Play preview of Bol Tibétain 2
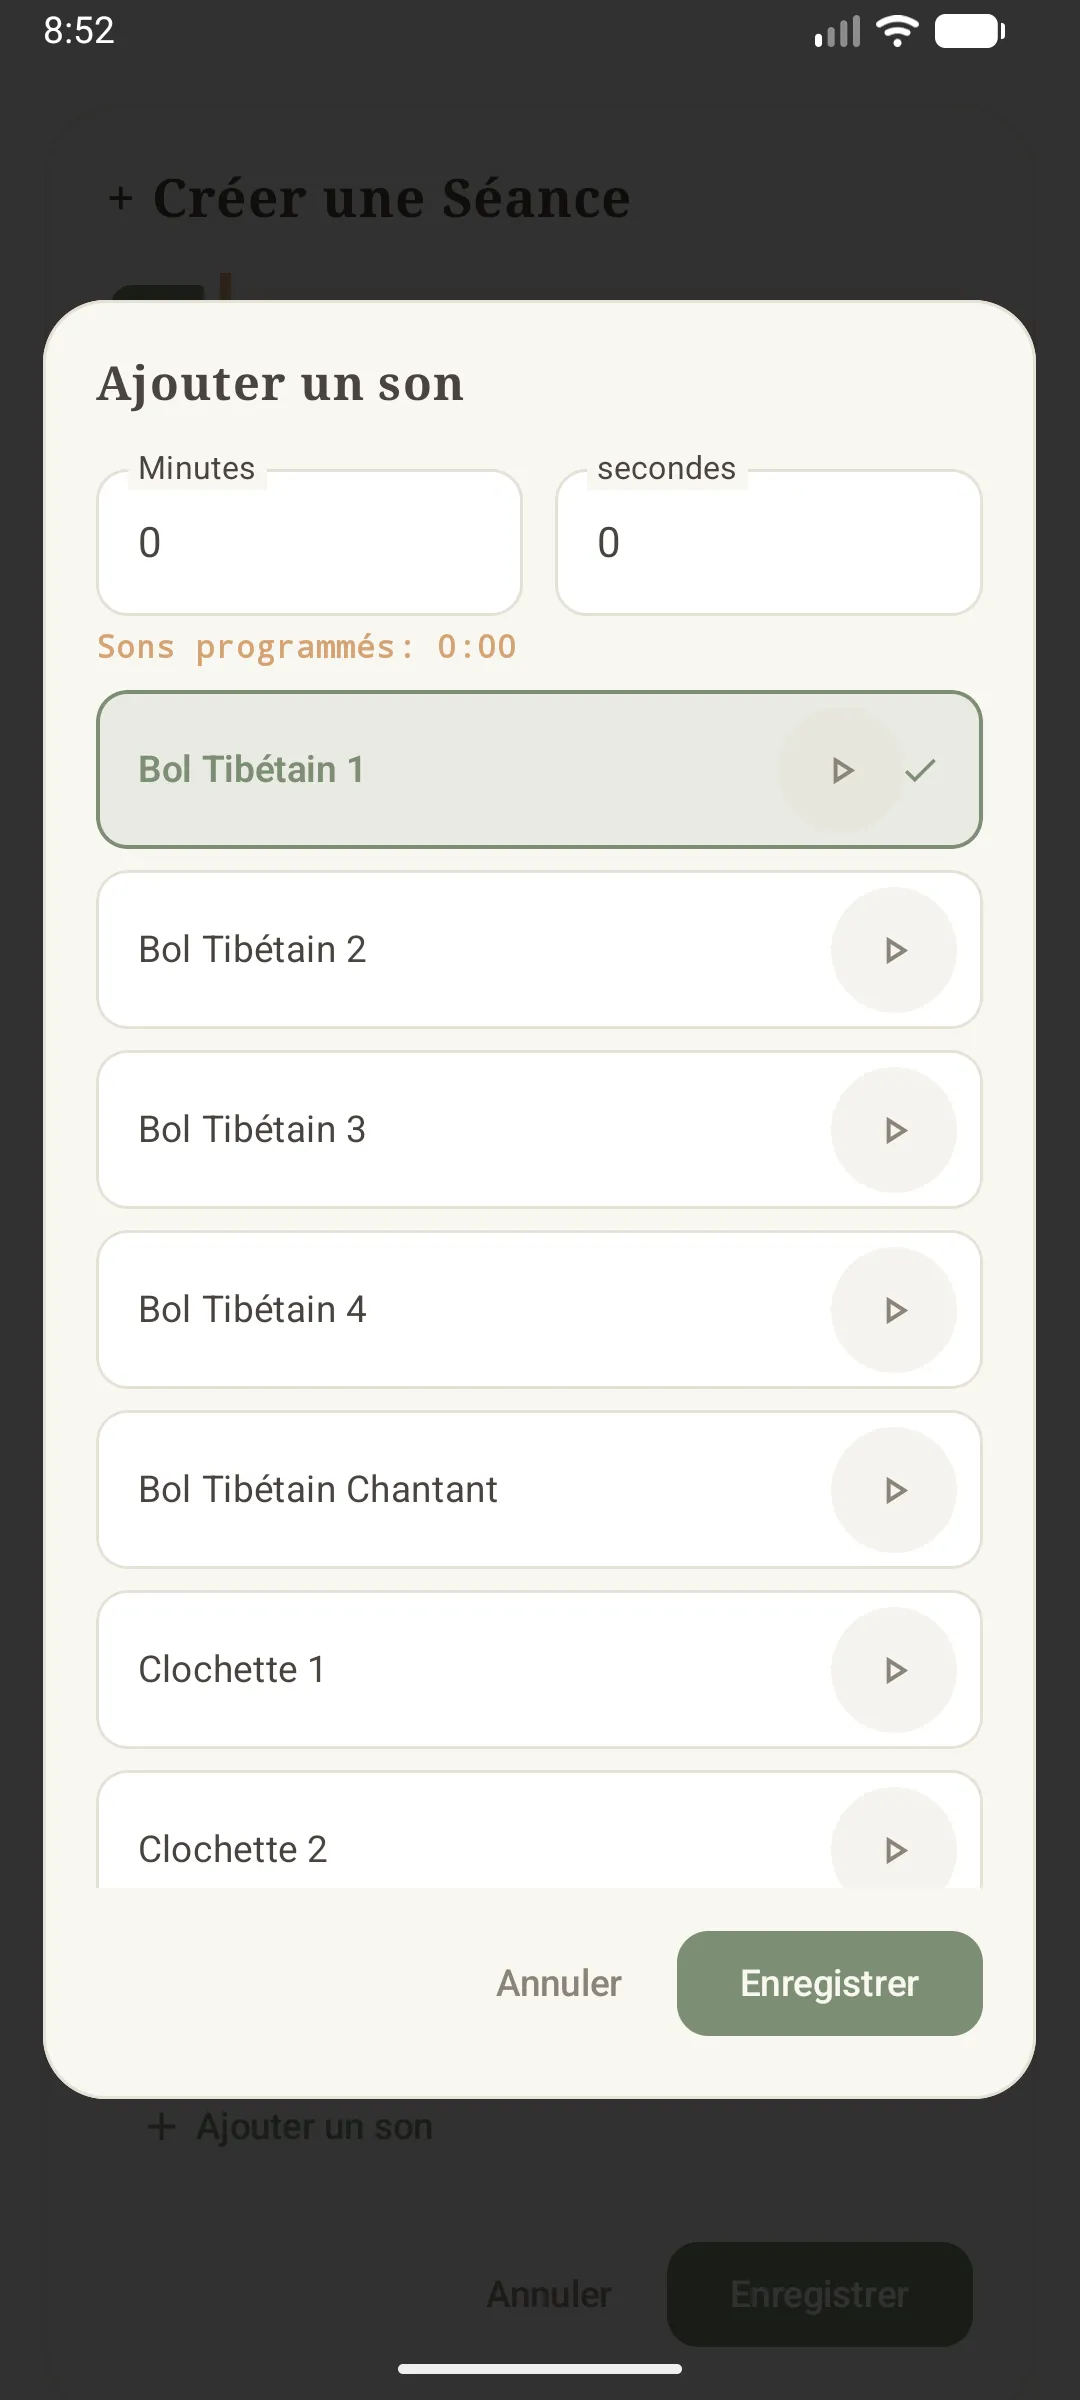This screenshot has height=2400, width=1080. tap(894, 950)
